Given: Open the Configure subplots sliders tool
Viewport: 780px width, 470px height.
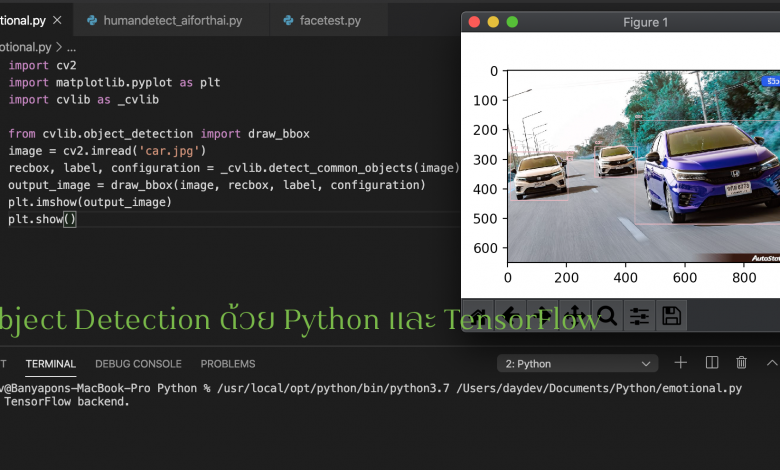Looking at the screenshot, I should [x=639, y=316].
